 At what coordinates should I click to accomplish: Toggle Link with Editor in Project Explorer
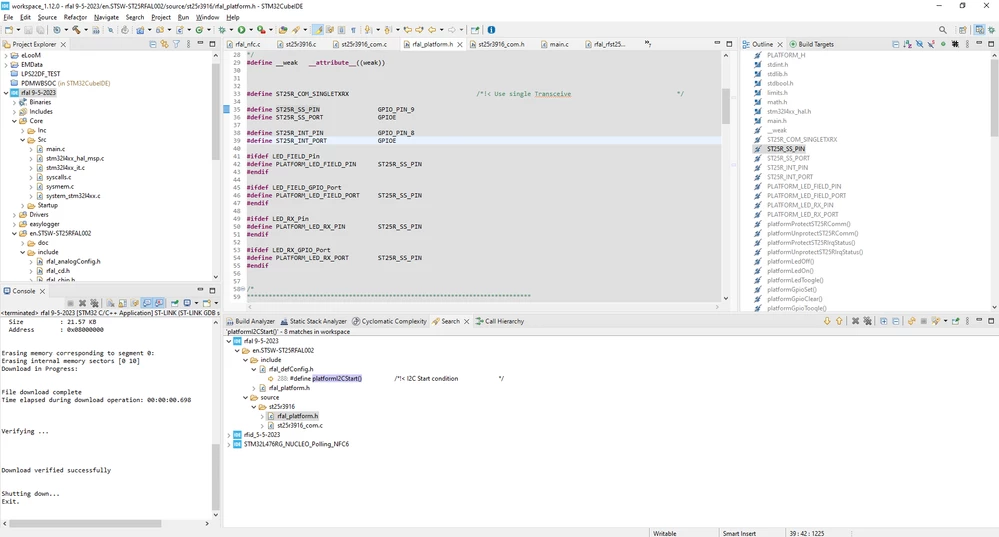click(164, 44)
